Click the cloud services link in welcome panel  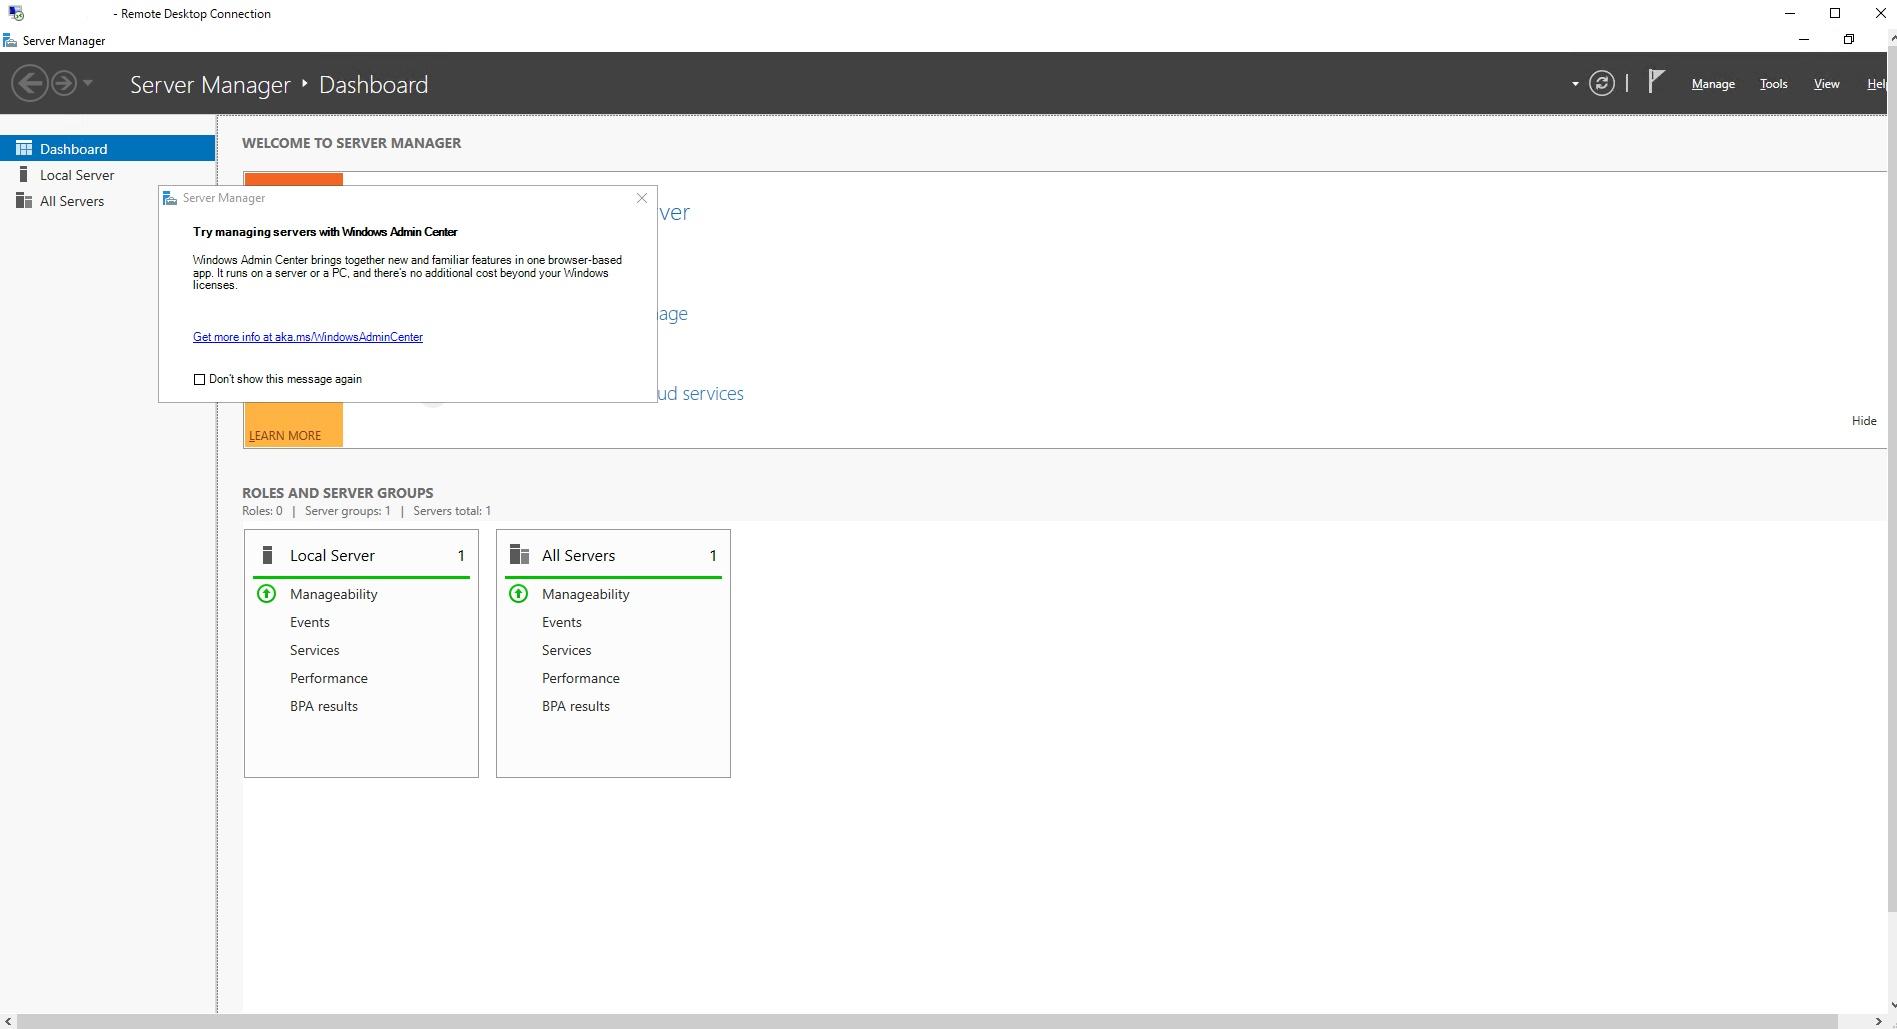701,393
